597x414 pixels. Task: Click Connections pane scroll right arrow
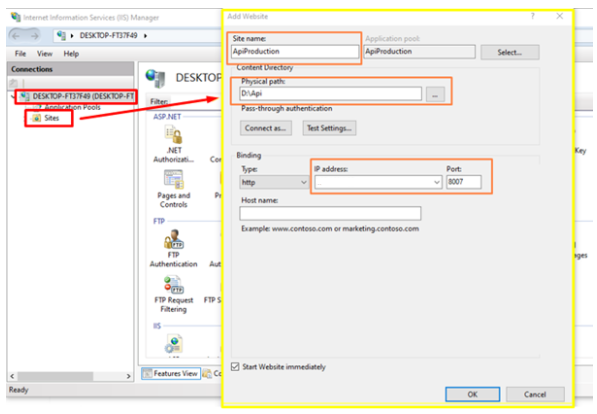(x=129, y=376)
